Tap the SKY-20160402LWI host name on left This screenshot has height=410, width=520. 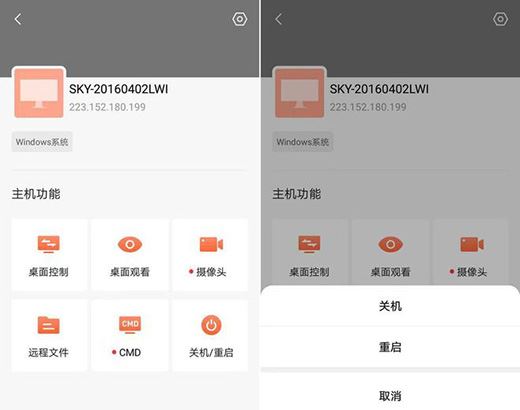click(x=118, y=89)
